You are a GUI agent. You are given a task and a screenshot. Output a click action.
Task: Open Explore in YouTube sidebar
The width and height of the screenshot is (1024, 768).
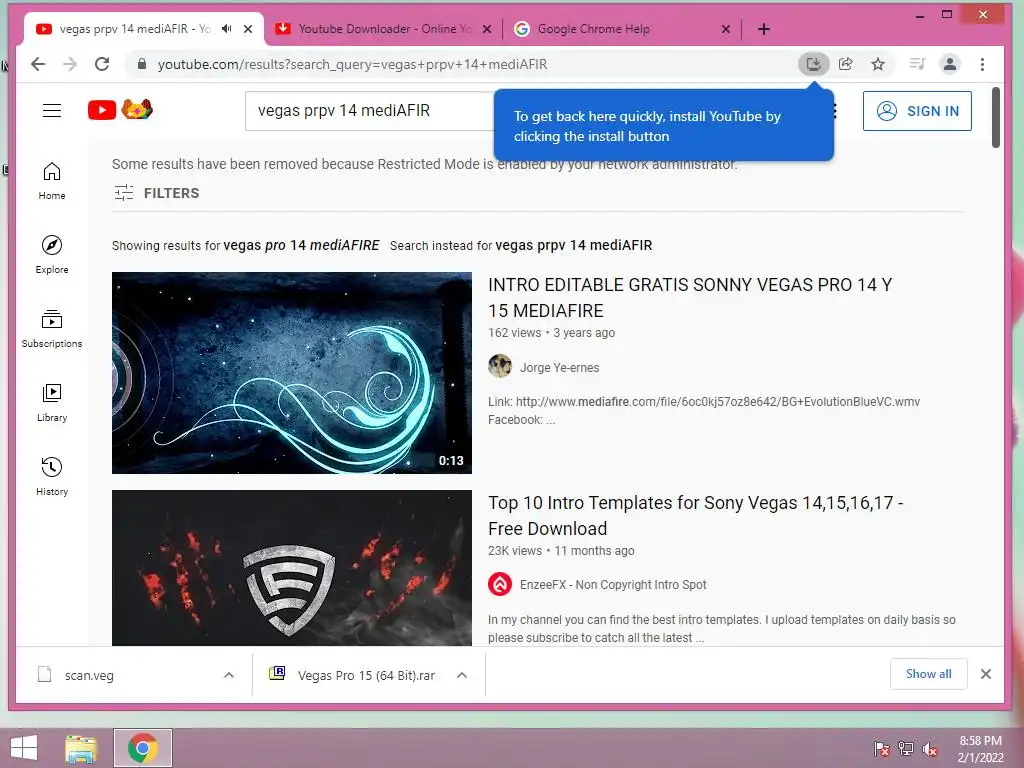point(52,255)
